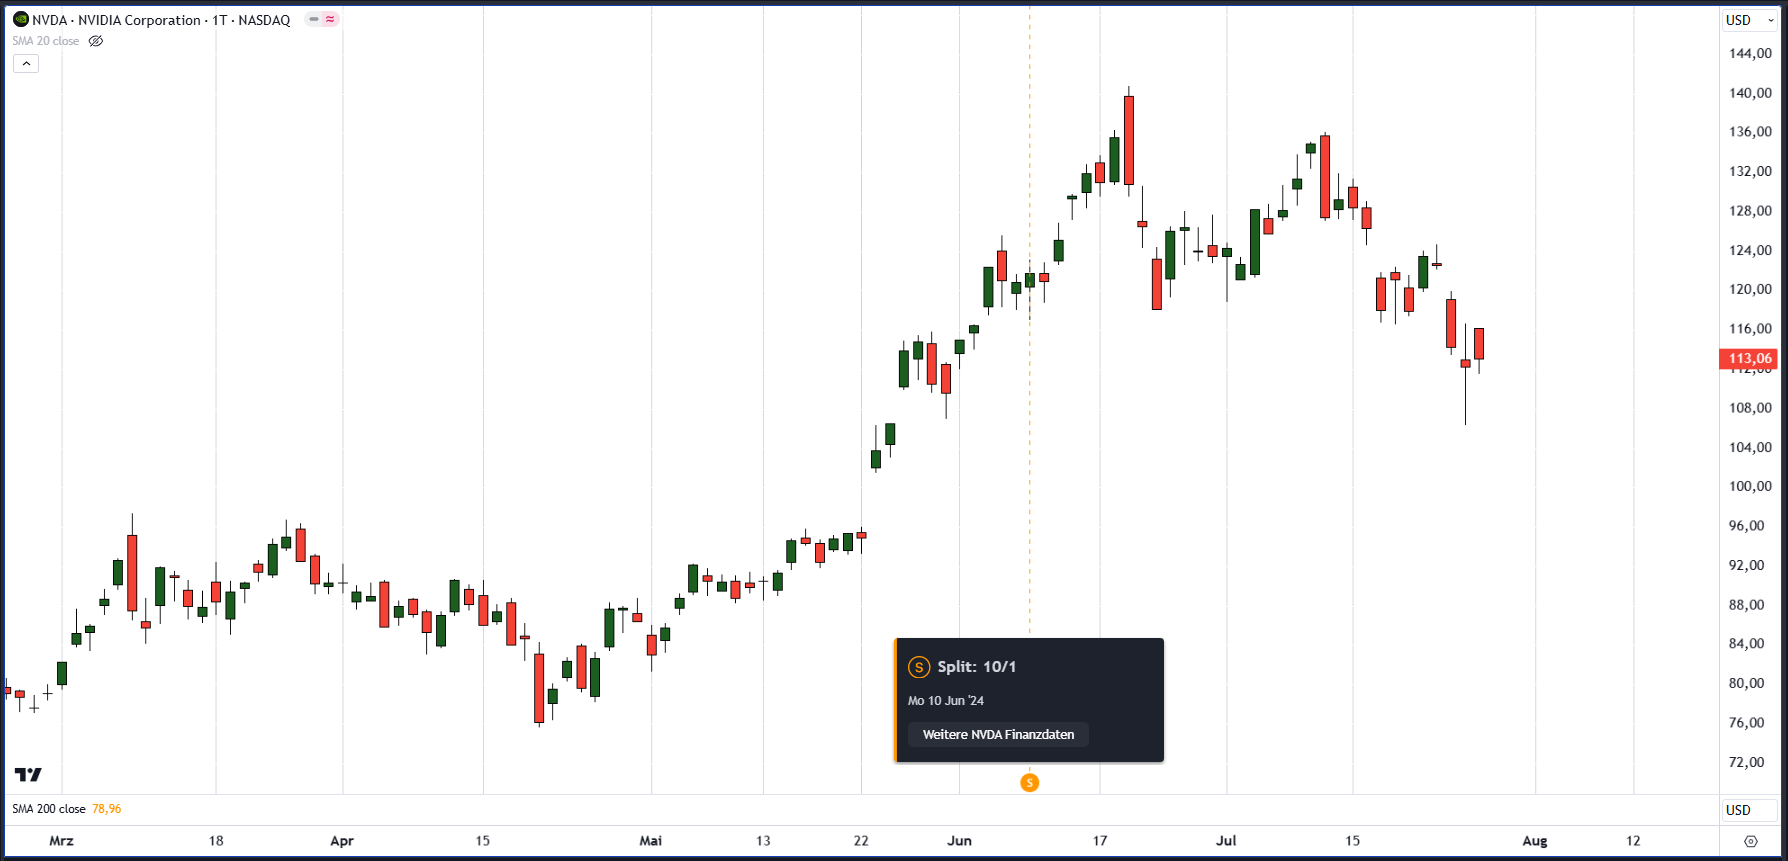The width and height of the screenshot is (1788, 861).
Task: Click the 'Aug' label on the time axis
Action: (1534, 841)
